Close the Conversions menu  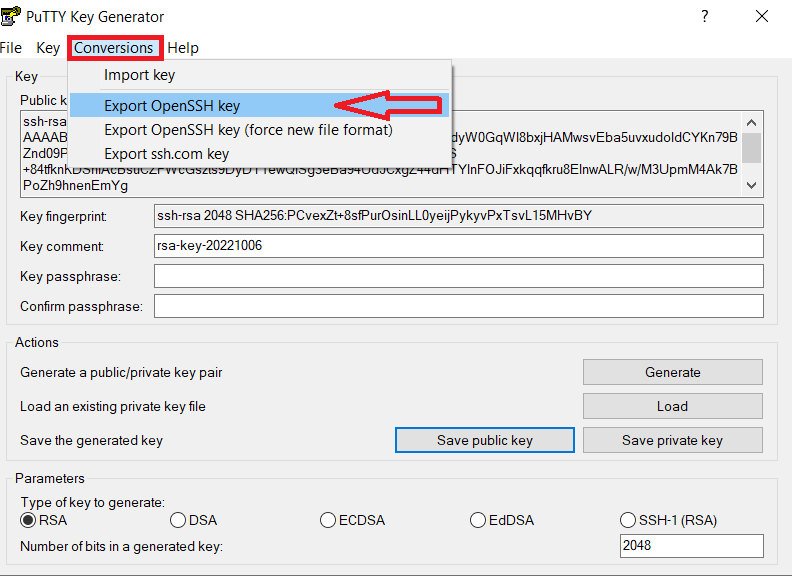point(114,48)
